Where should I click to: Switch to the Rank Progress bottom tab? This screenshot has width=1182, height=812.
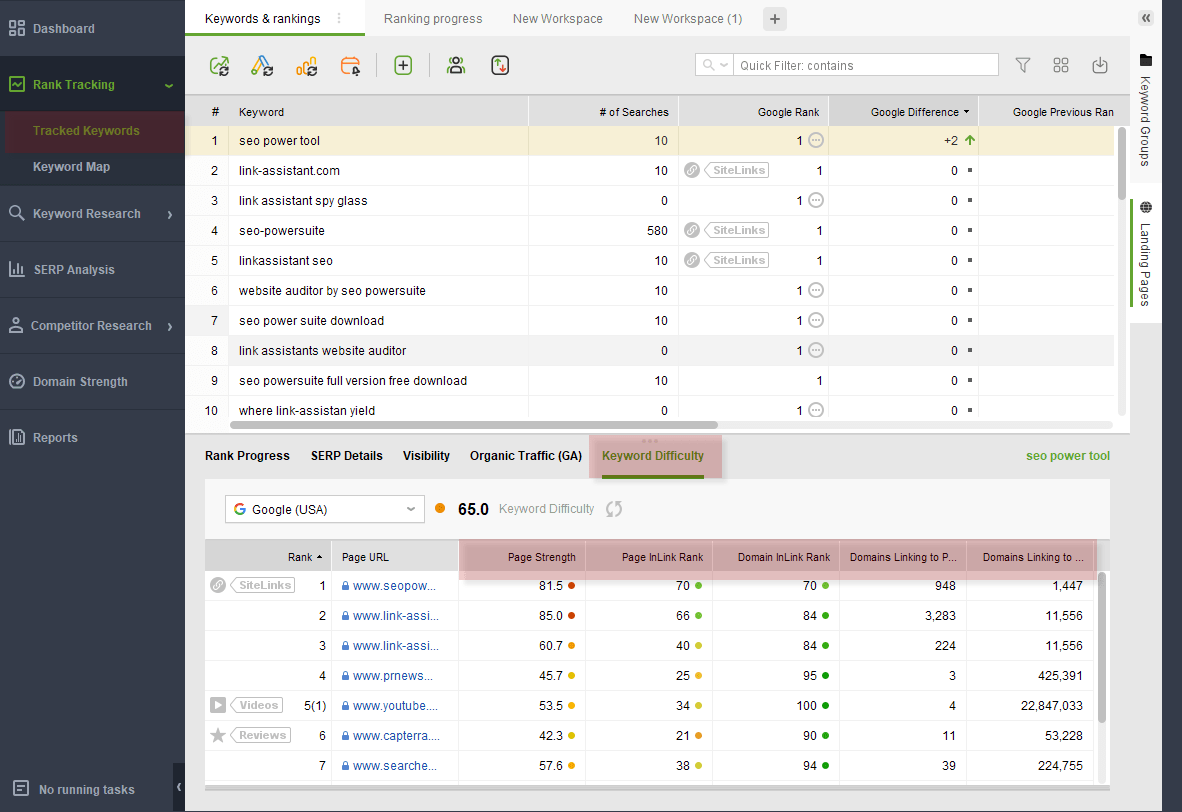click(x=247, y=455)
